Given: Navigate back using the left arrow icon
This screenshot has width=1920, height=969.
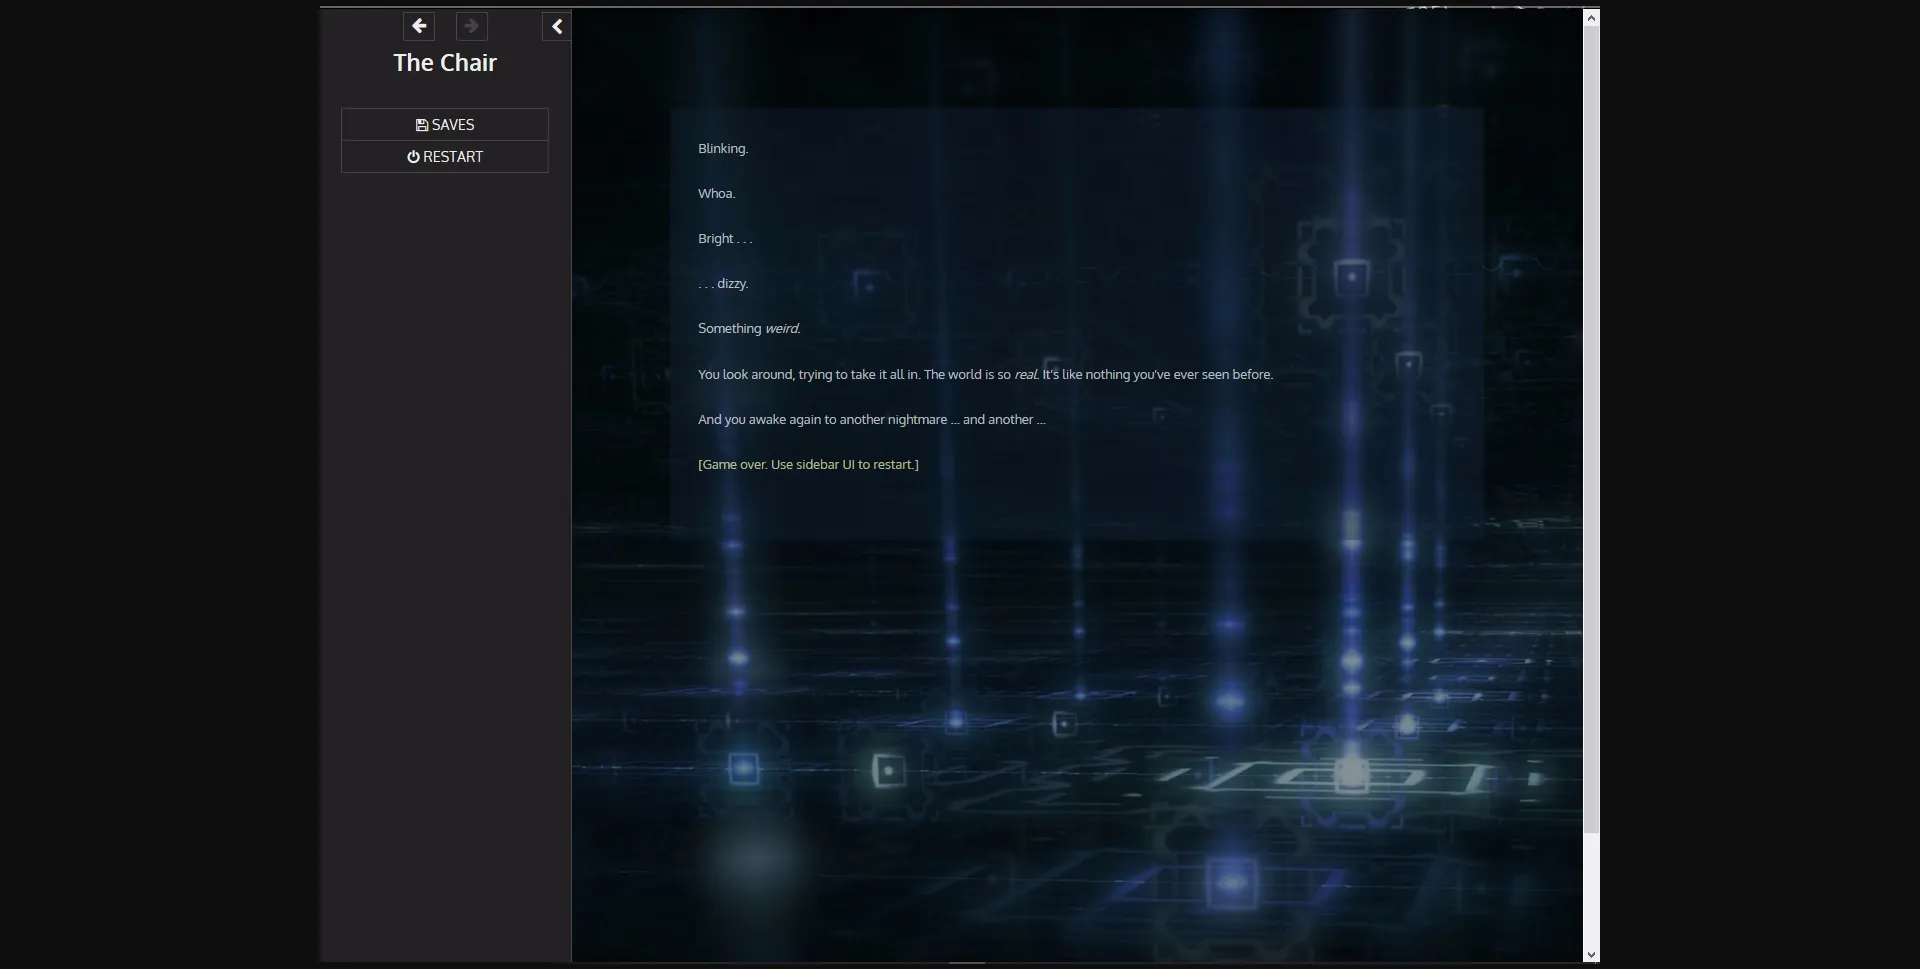Looking at the screenshot, I should [x=418, y=26].
